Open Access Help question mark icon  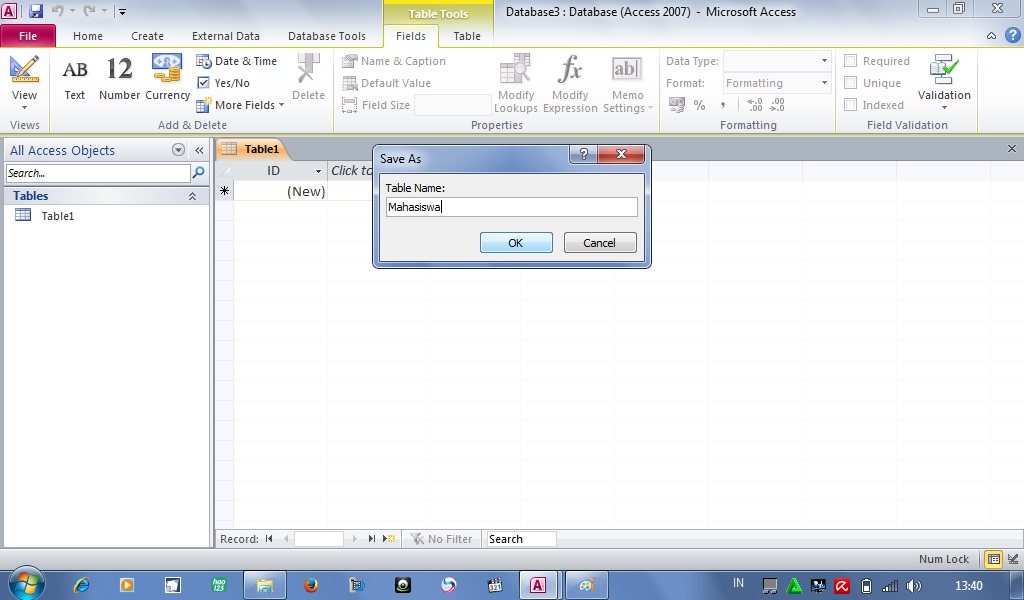(1012, 35)
